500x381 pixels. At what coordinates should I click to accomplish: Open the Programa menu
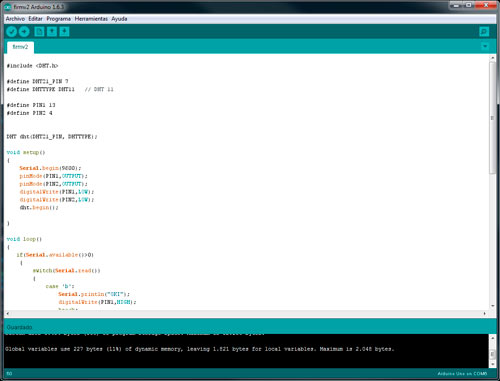(59, 19)
